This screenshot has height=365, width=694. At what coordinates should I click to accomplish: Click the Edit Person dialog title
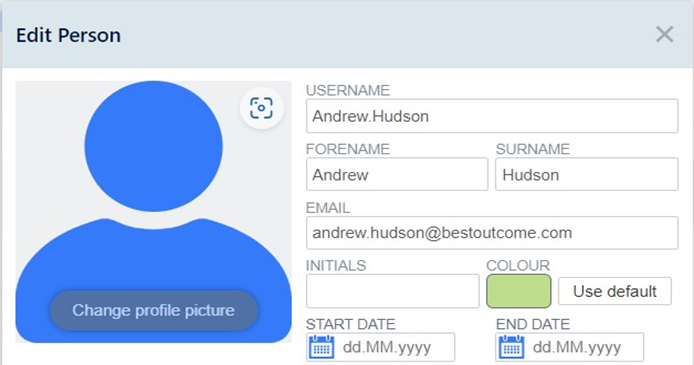68,35
